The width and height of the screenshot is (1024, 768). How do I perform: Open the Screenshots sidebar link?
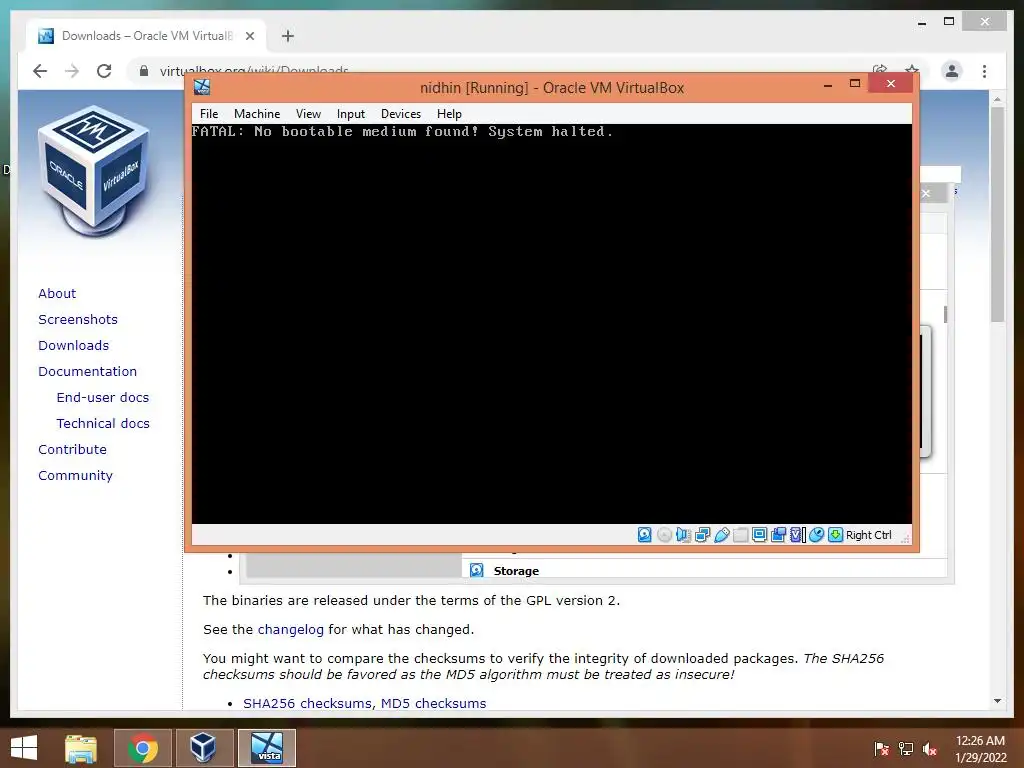(78, 319)
